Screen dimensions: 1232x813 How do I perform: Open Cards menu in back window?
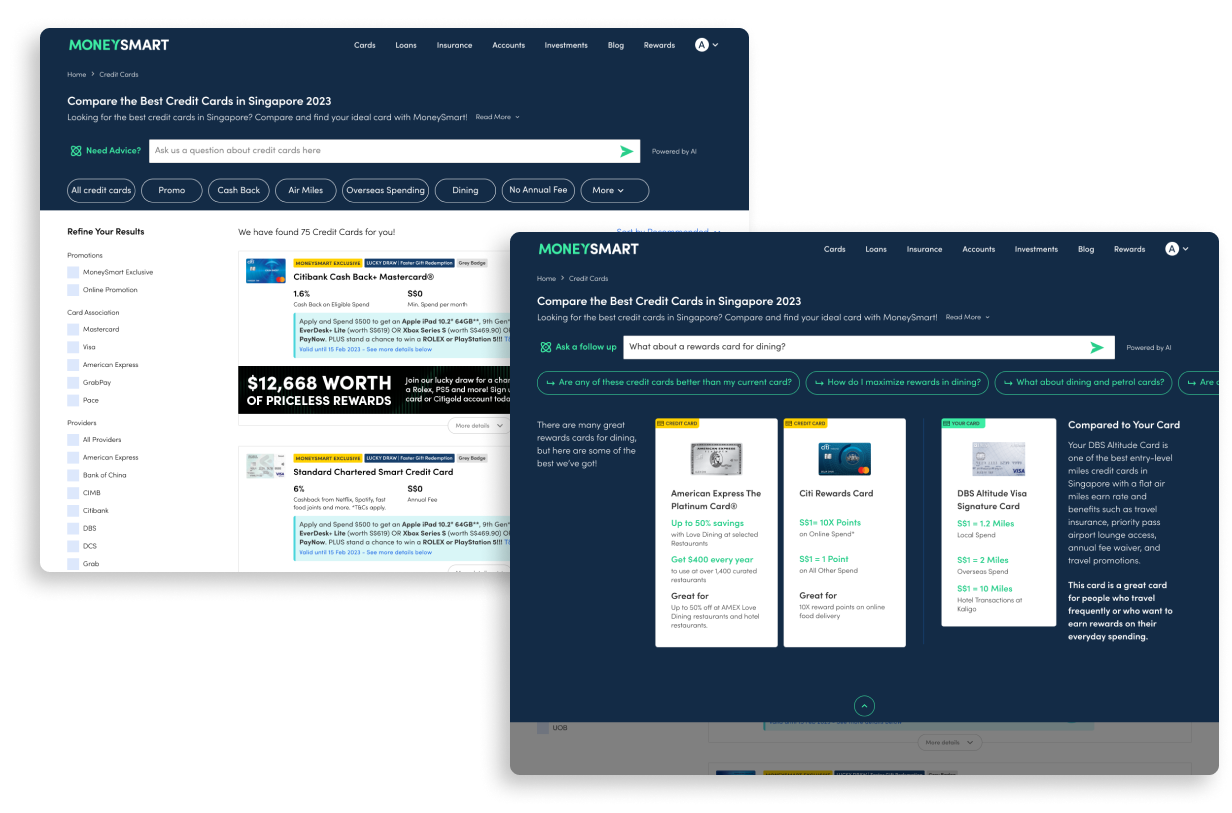pos(365,45)
